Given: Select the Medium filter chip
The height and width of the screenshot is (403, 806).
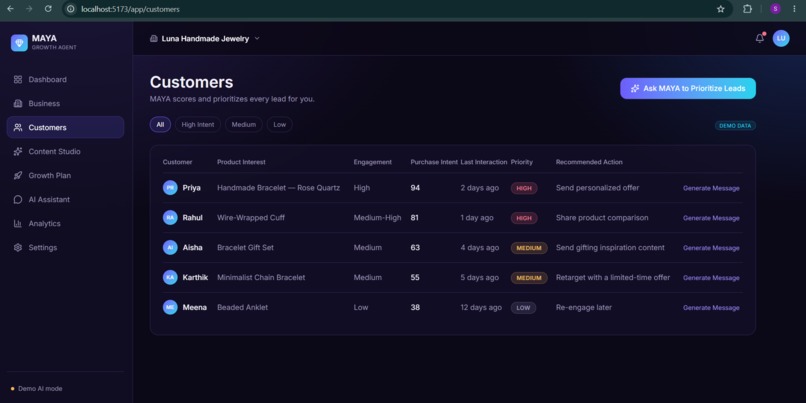Looking at the screenshot, I should [244, 124].
